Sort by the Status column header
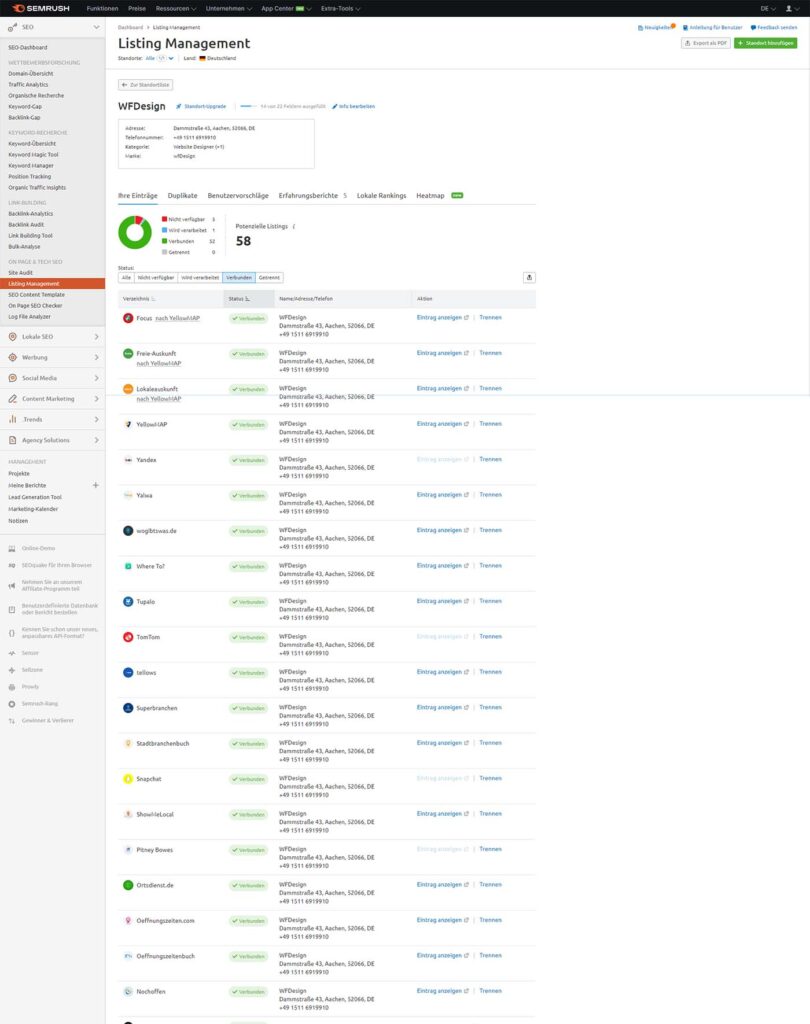The width and height of the screenshot is (810, 1024). click(239, 299)
